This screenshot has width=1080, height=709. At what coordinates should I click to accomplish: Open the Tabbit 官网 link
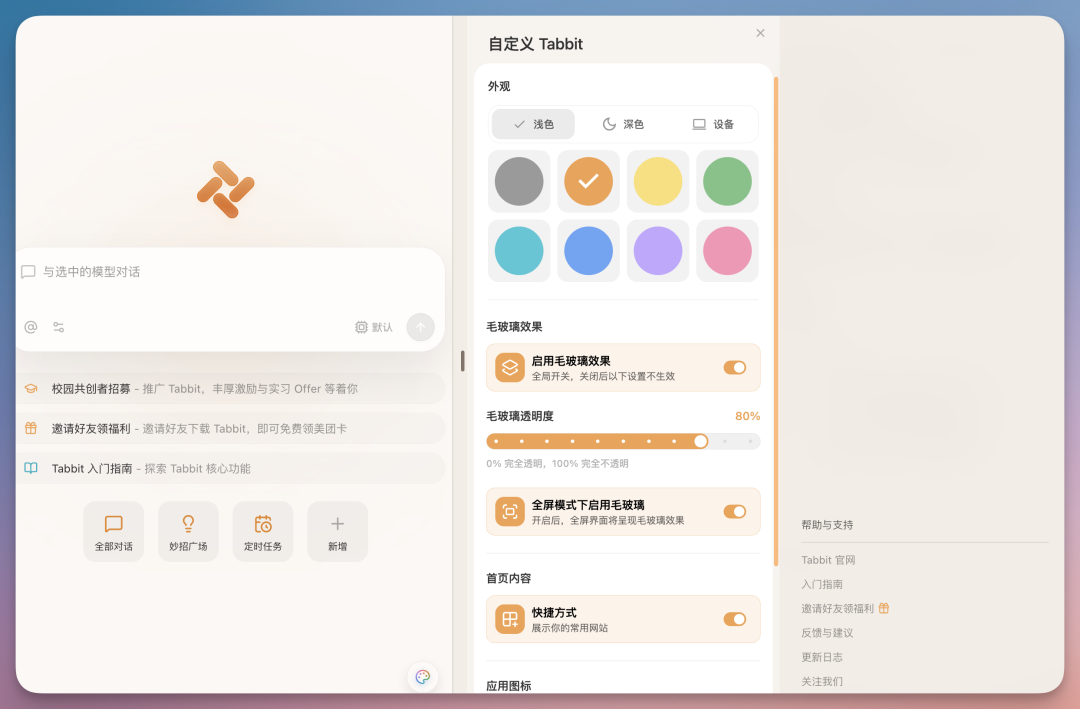[x=828, y=560]
